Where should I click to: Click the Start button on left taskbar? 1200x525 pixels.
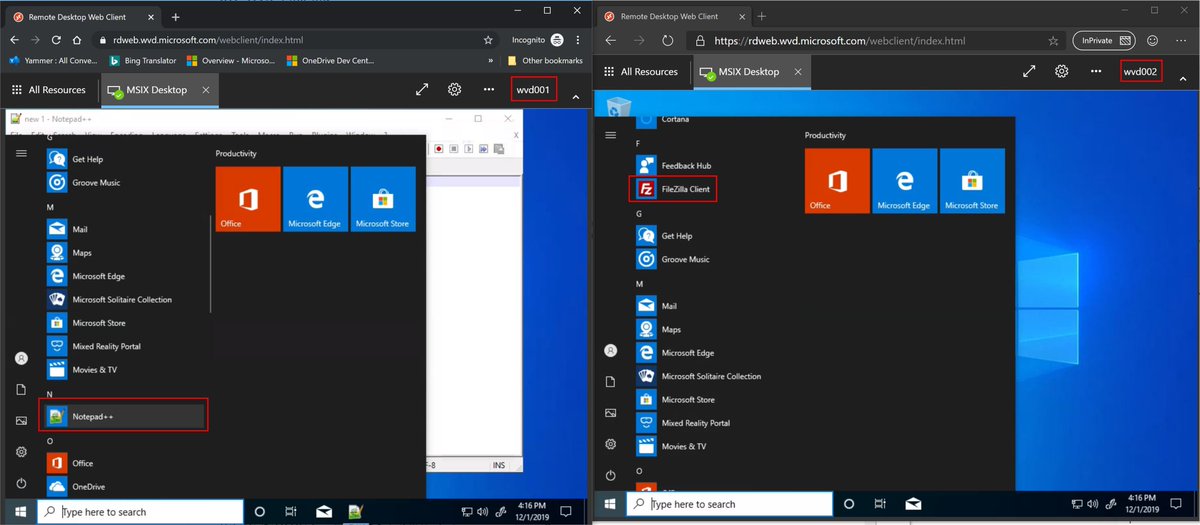18,511
